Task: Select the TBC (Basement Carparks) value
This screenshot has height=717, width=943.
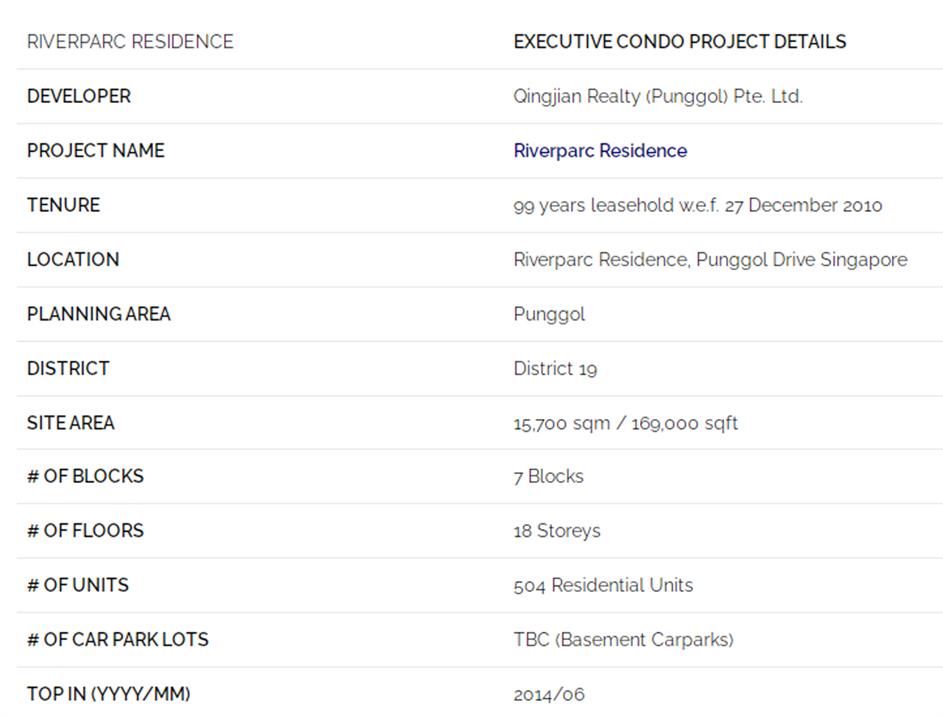Action: point(623,639)
